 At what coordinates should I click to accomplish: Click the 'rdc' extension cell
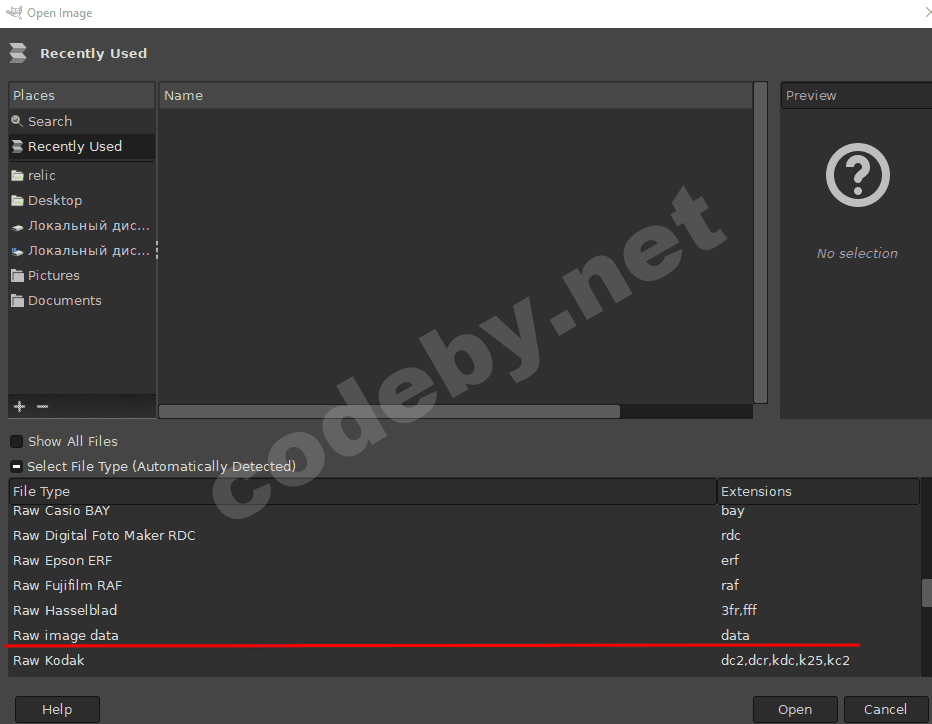(x=731, y=536)
